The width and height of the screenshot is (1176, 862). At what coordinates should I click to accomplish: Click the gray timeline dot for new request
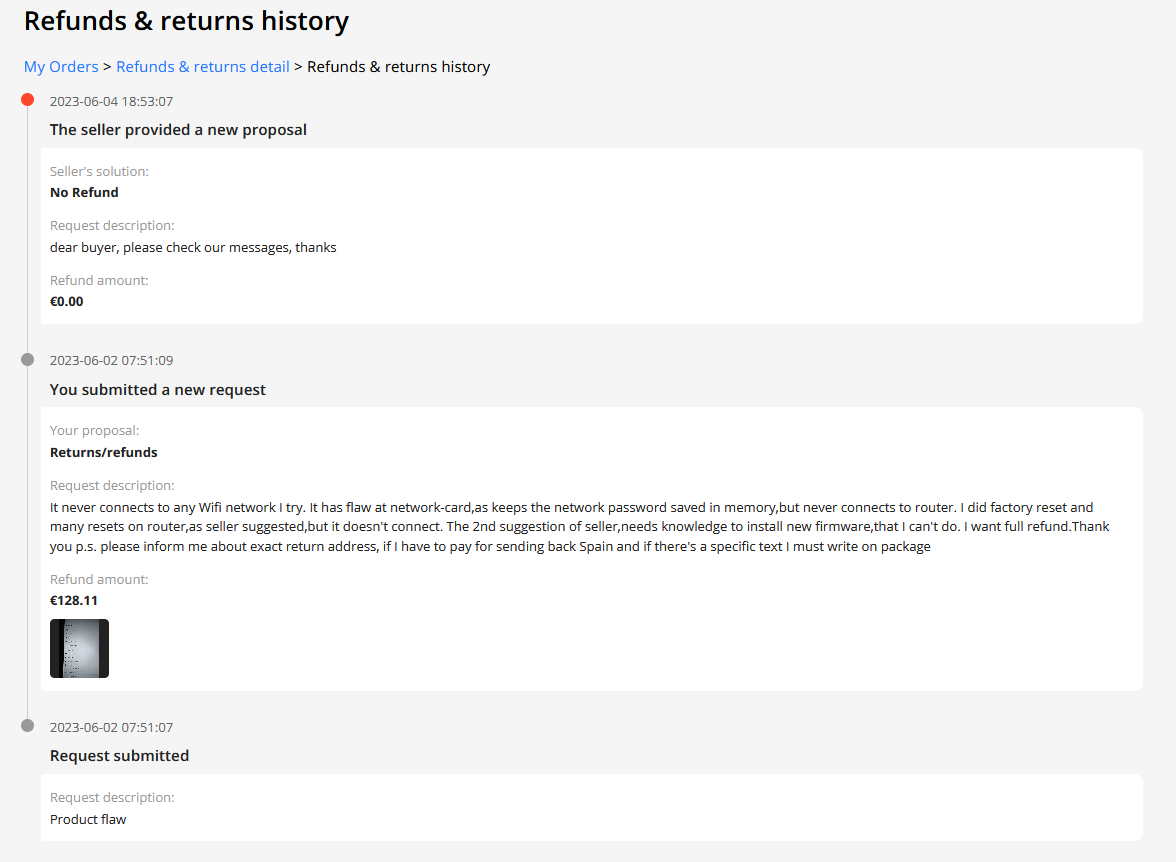[28, 359]
